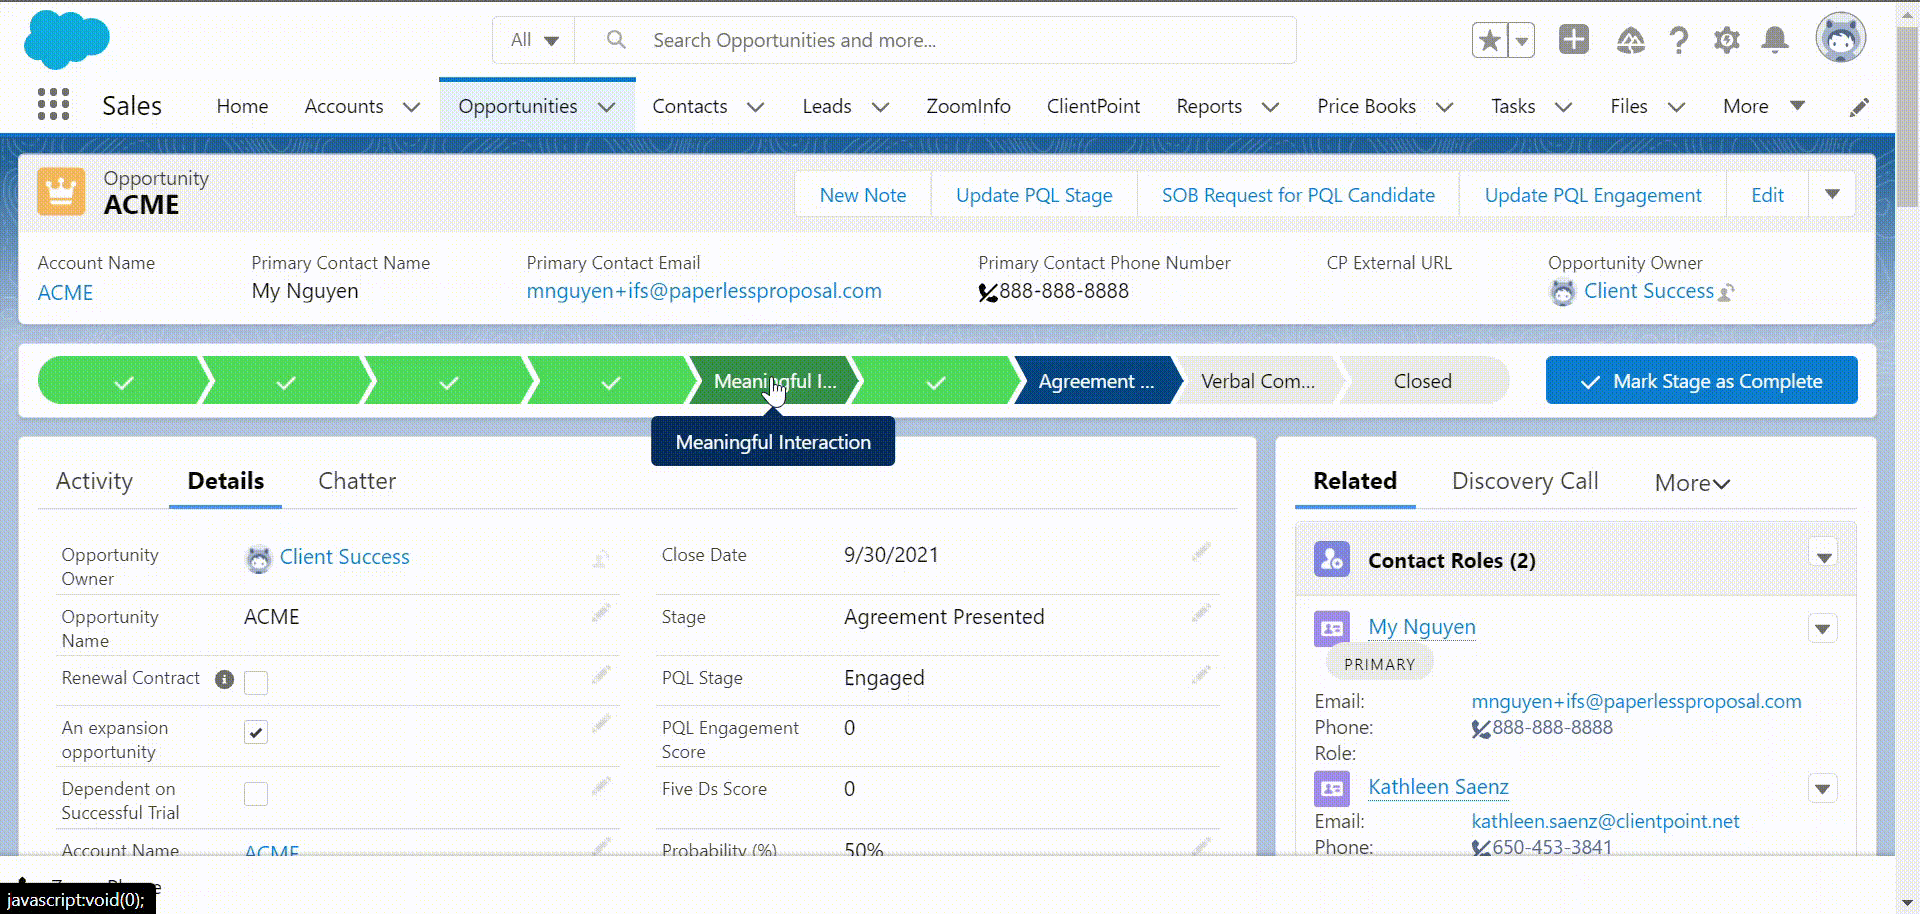
Task: Toggle Dependent on Successful Trial checkbox
Action: [x=256, y=794]
